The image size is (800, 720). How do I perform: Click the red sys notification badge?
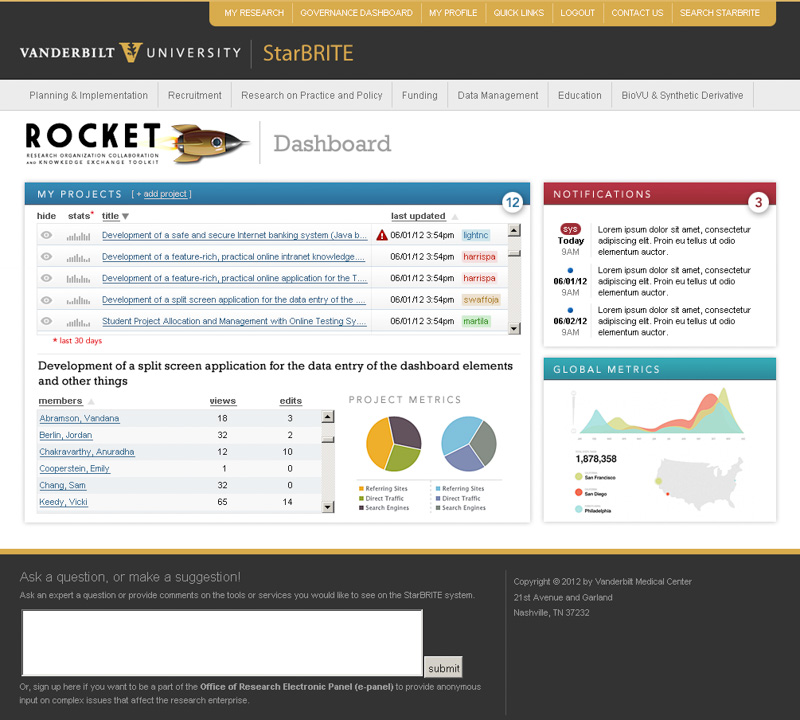[570, 229]
